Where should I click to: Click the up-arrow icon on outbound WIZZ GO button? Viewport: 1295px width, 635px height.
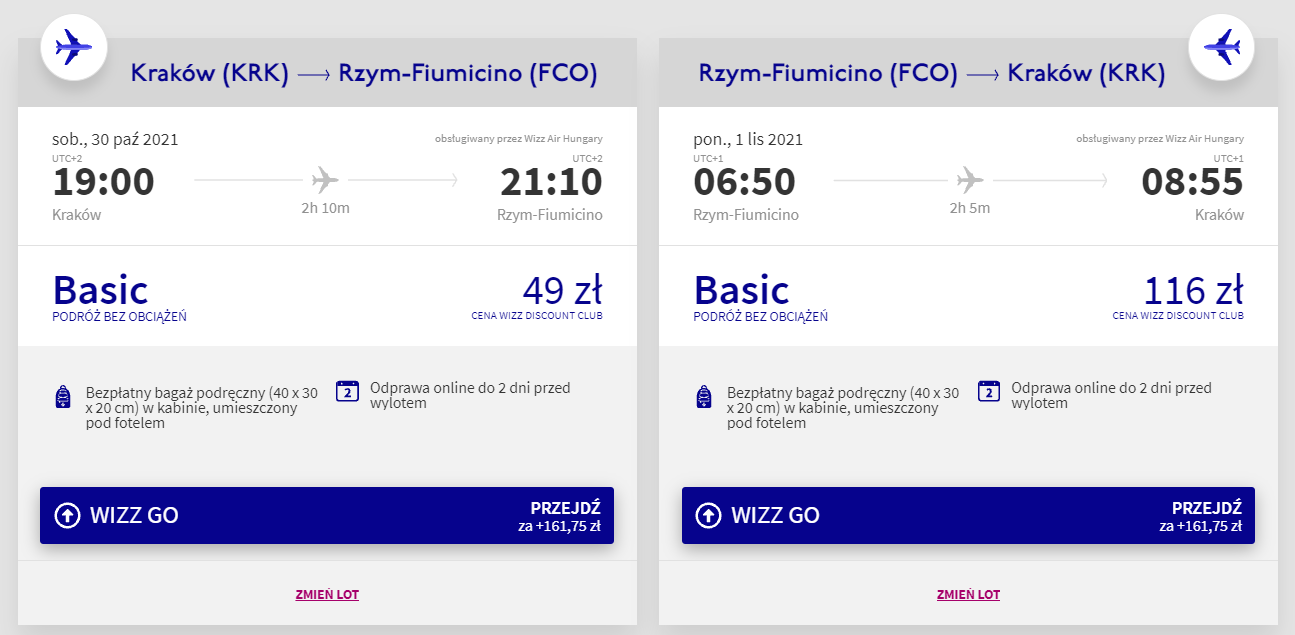[x=67, y=515]
